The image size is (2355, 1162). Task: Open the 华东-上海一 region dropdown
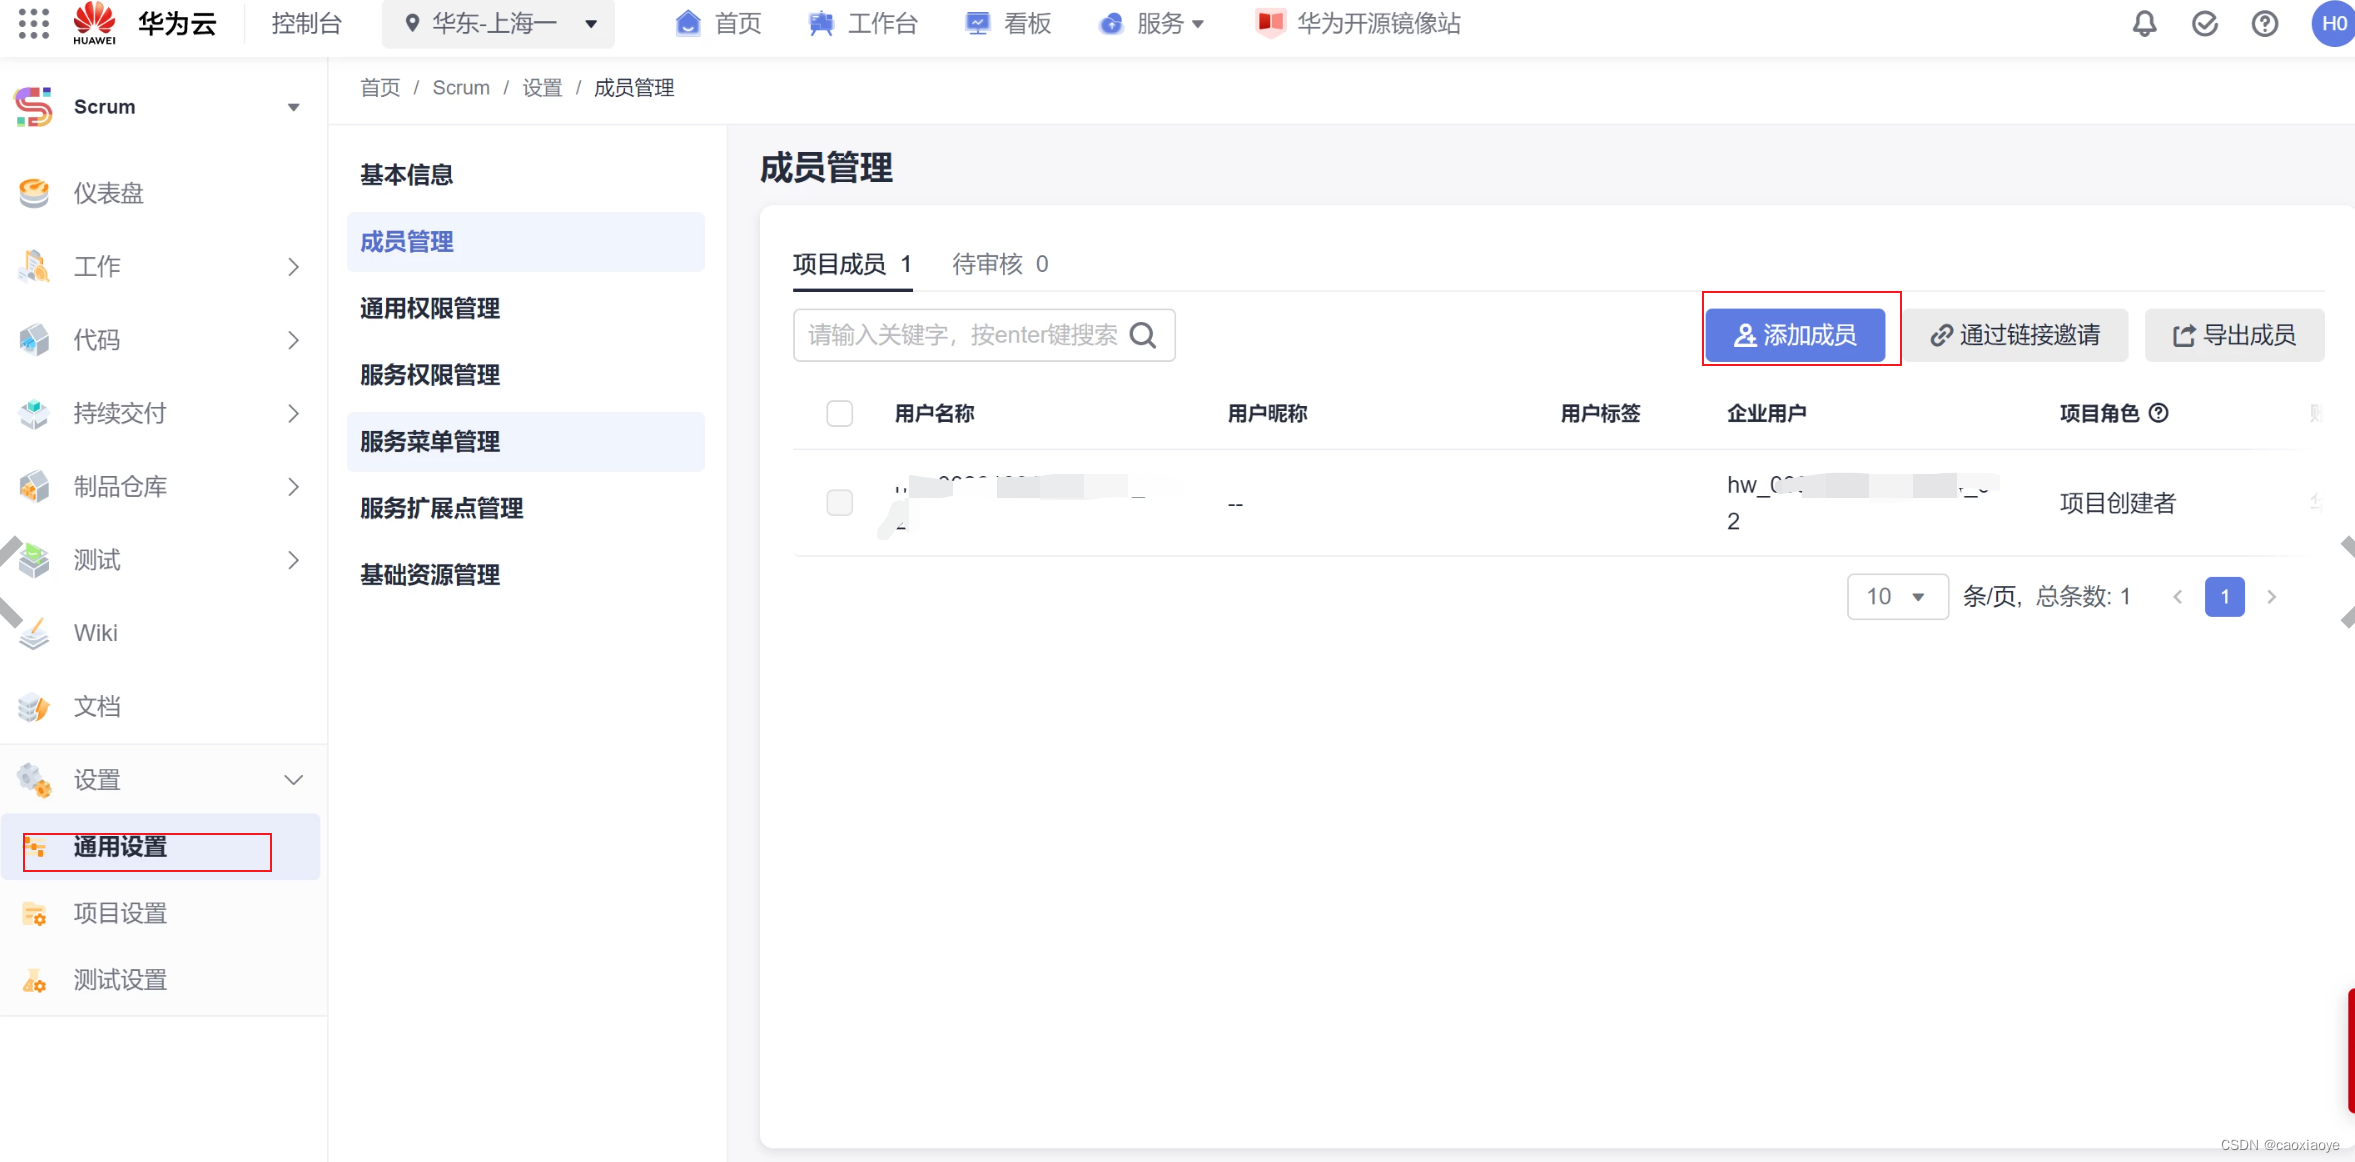[498, 24]
